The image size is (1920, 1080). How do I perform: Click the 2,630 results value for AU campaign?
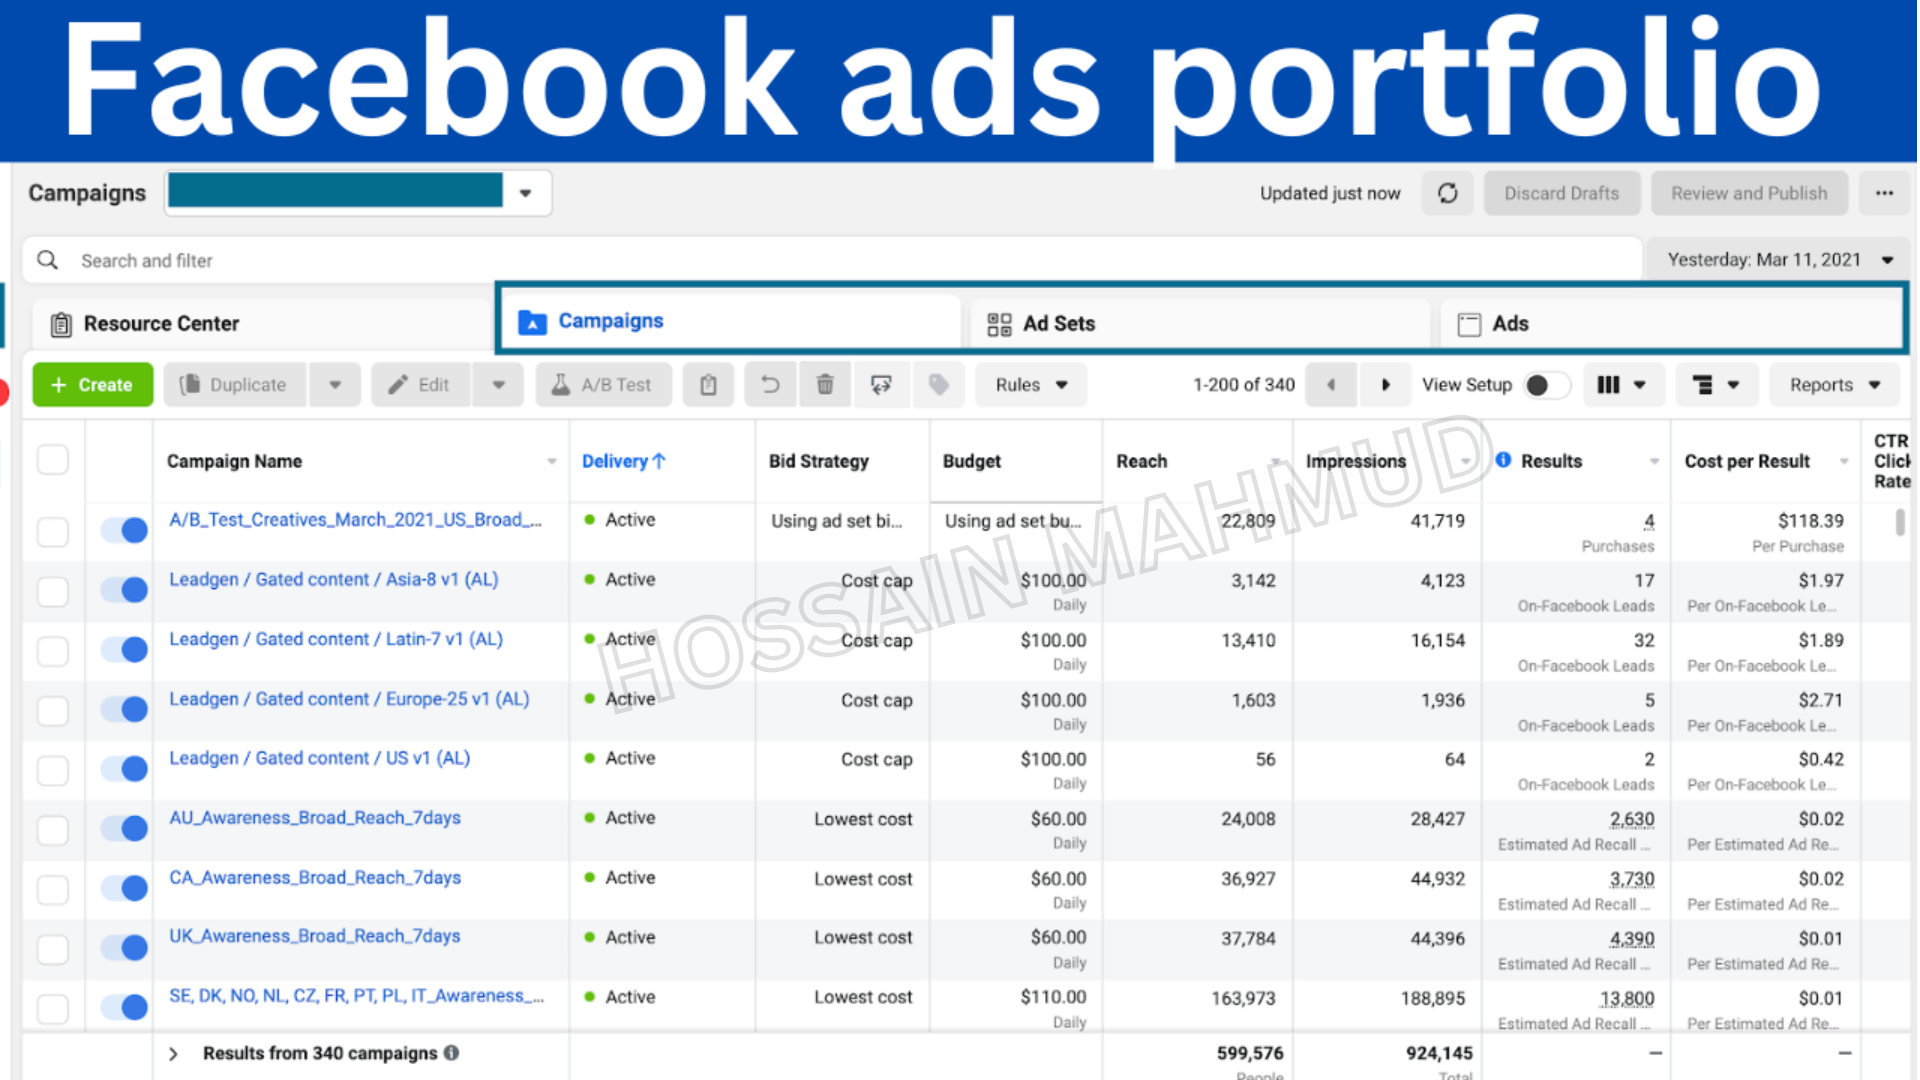point(1632,819)
